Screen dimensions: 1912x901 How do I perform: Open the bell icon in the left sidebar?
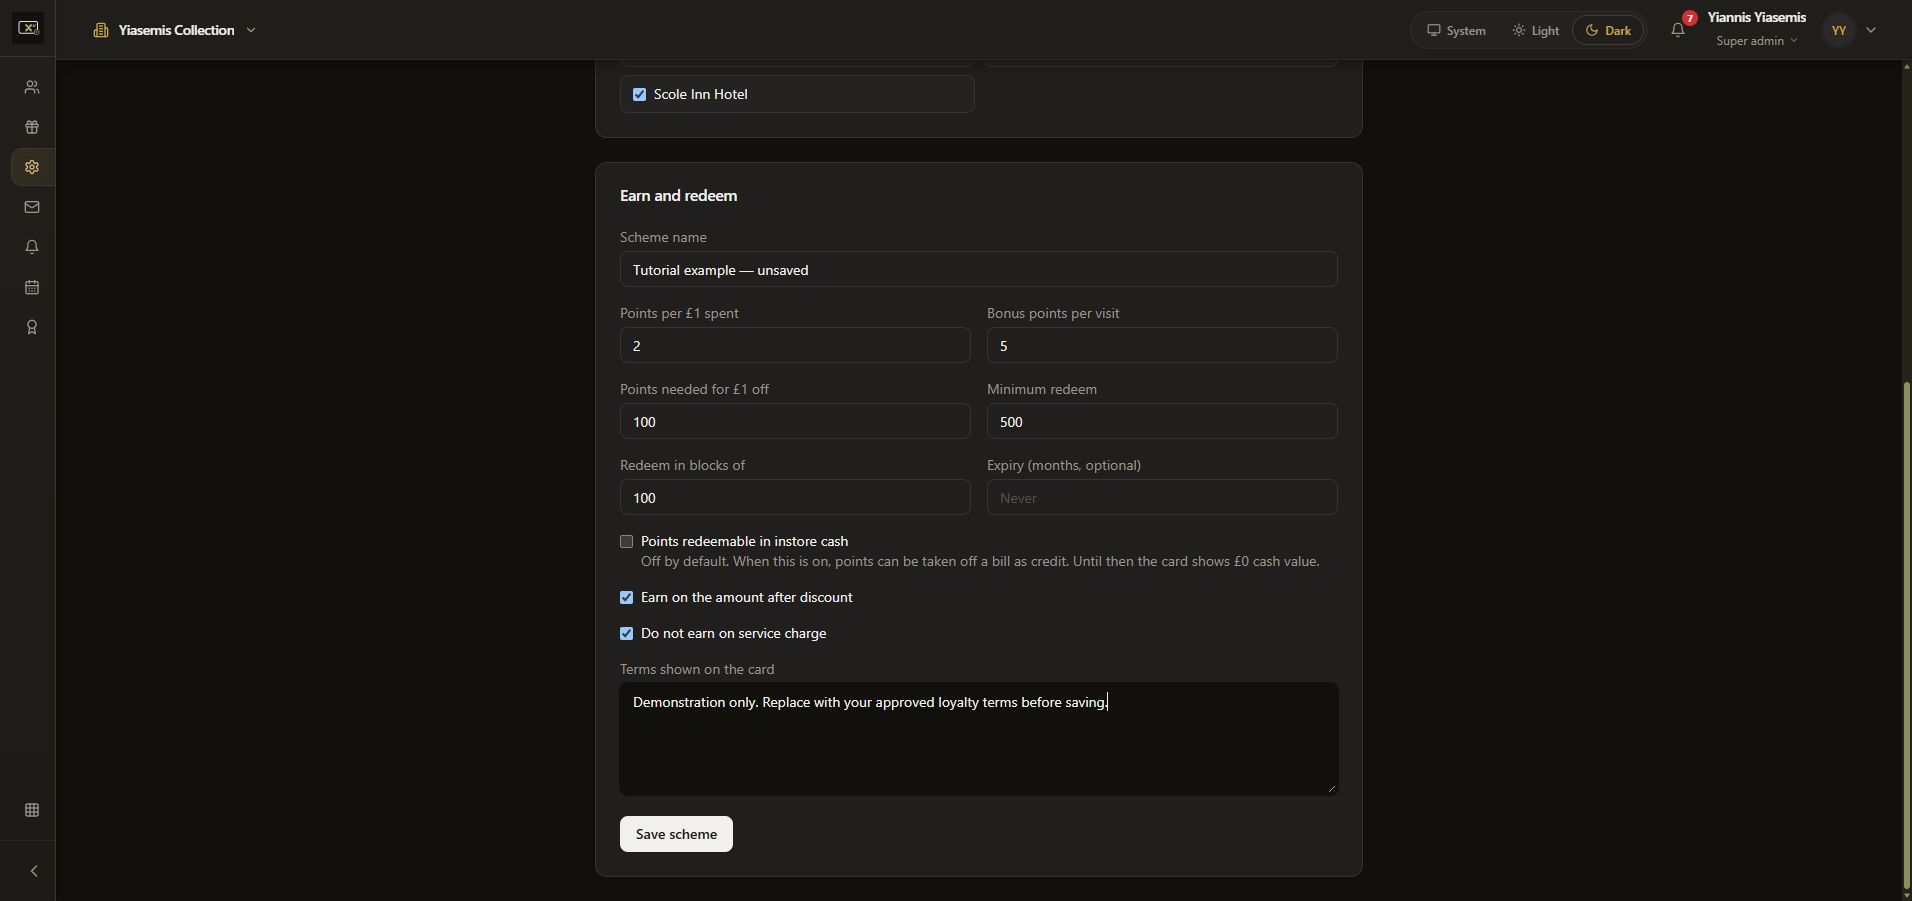(32, 248)
